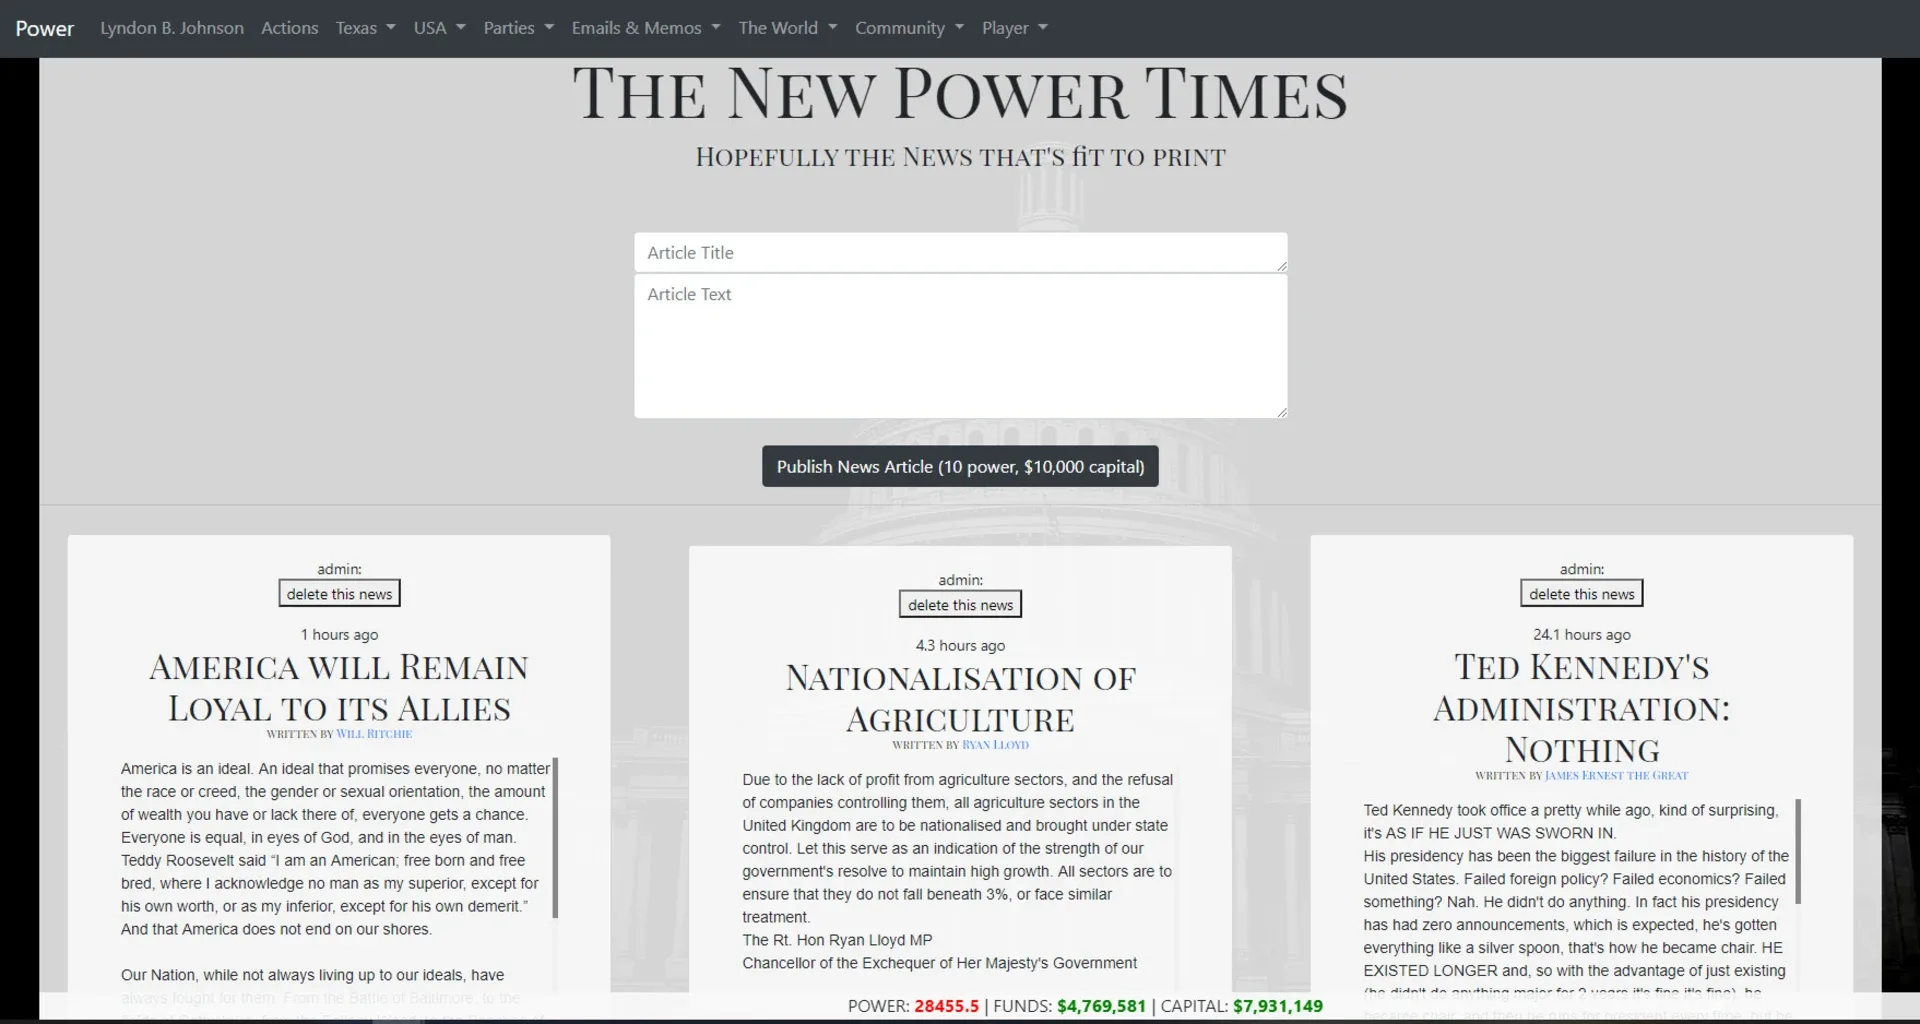Open the Parties dropdown menu
Screen dimensions: 1920x1024
(518, 28)
